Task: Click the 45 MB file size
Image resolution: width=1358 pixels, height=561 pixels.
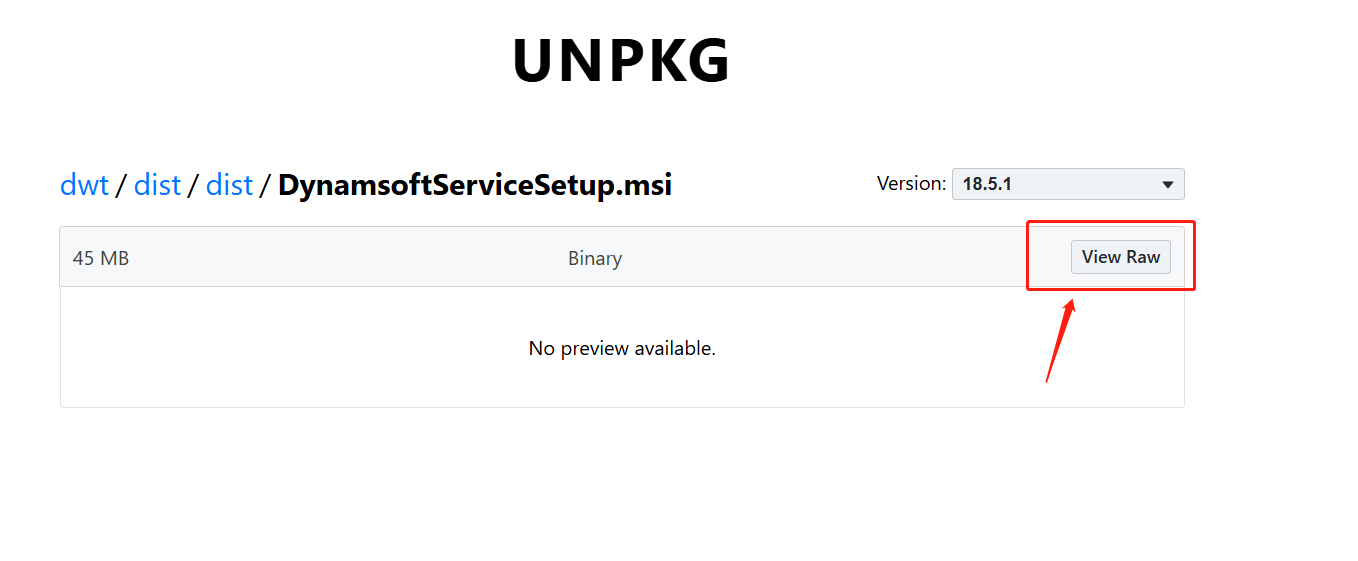Action: tap(101, 258)
